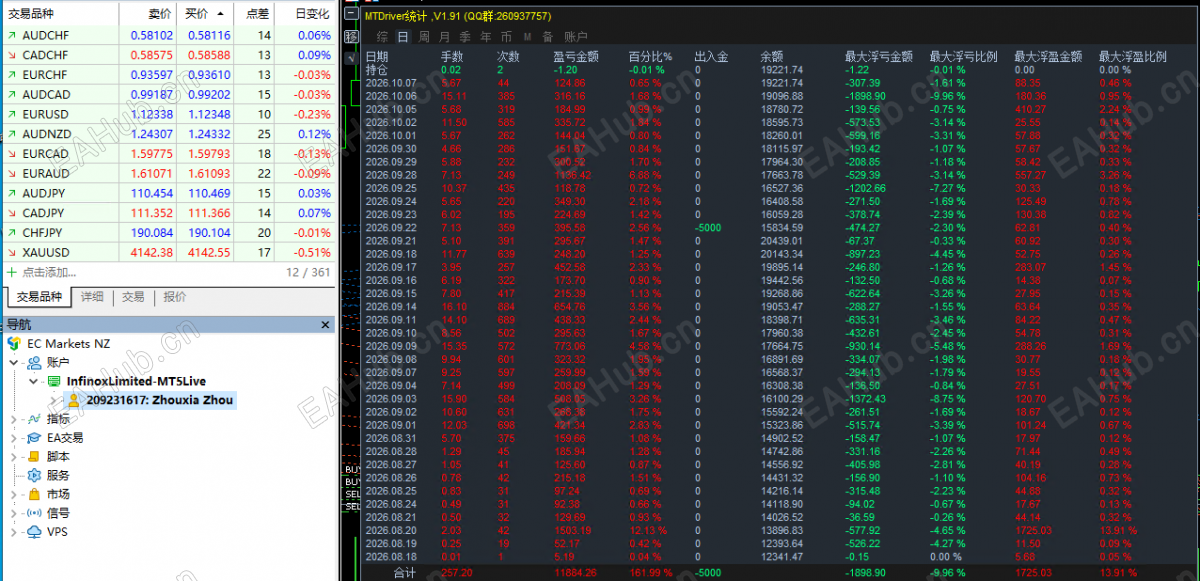This screenshot has height=581, width=1200.
Task: Switch MTDriver stats to 月 monthly view
Action: [x=444, y=37]
